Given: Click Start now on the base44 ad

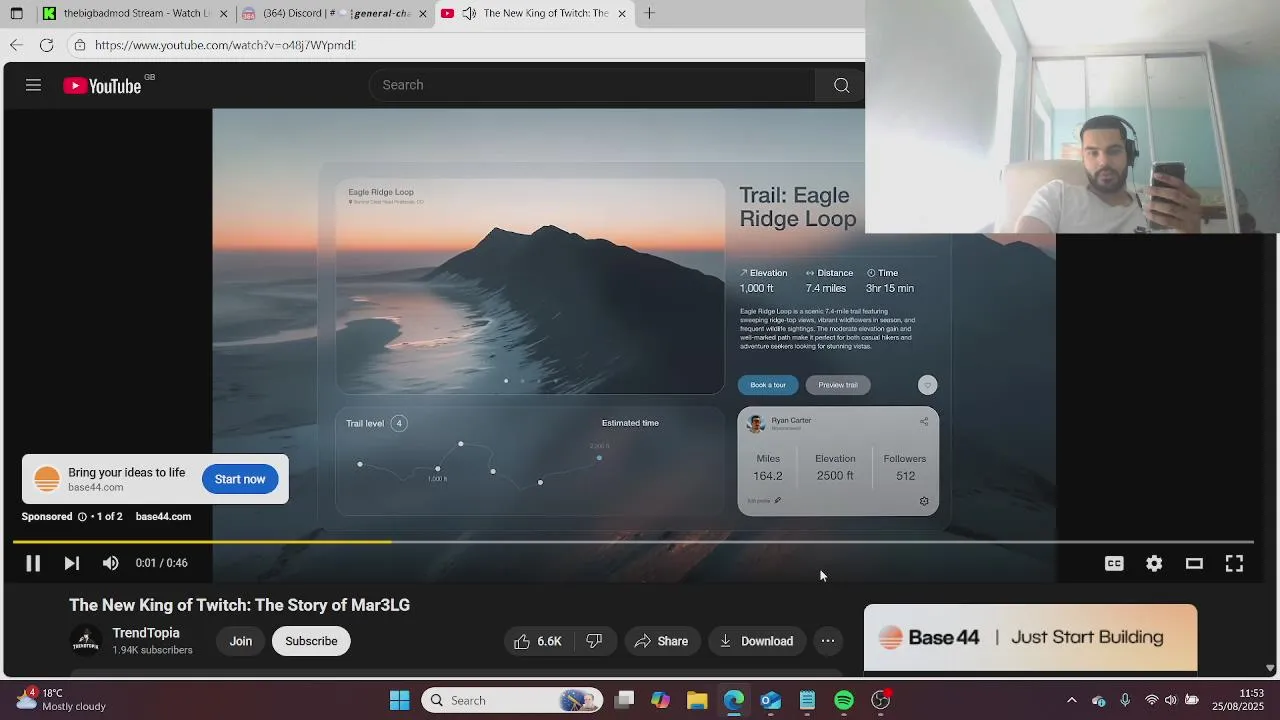Looking at the screenshot, I should [240, 479].
